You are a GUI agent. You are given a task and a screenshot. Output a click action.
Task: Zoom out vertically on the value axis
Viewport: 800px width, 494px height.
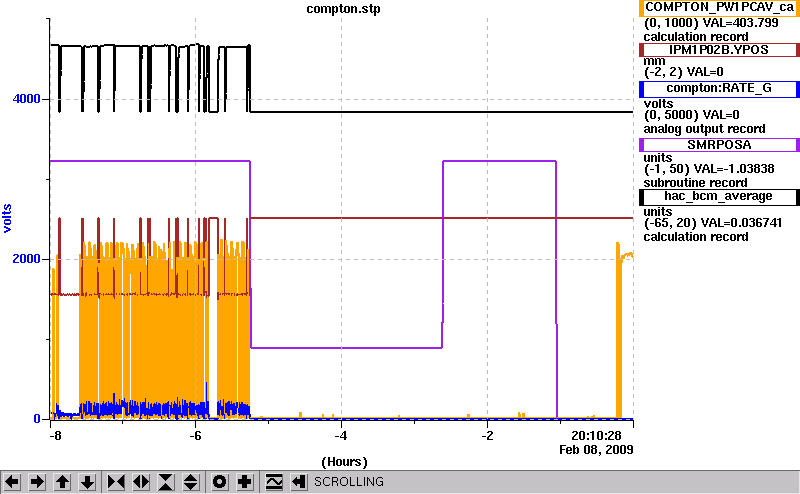(x=190, y=482)
